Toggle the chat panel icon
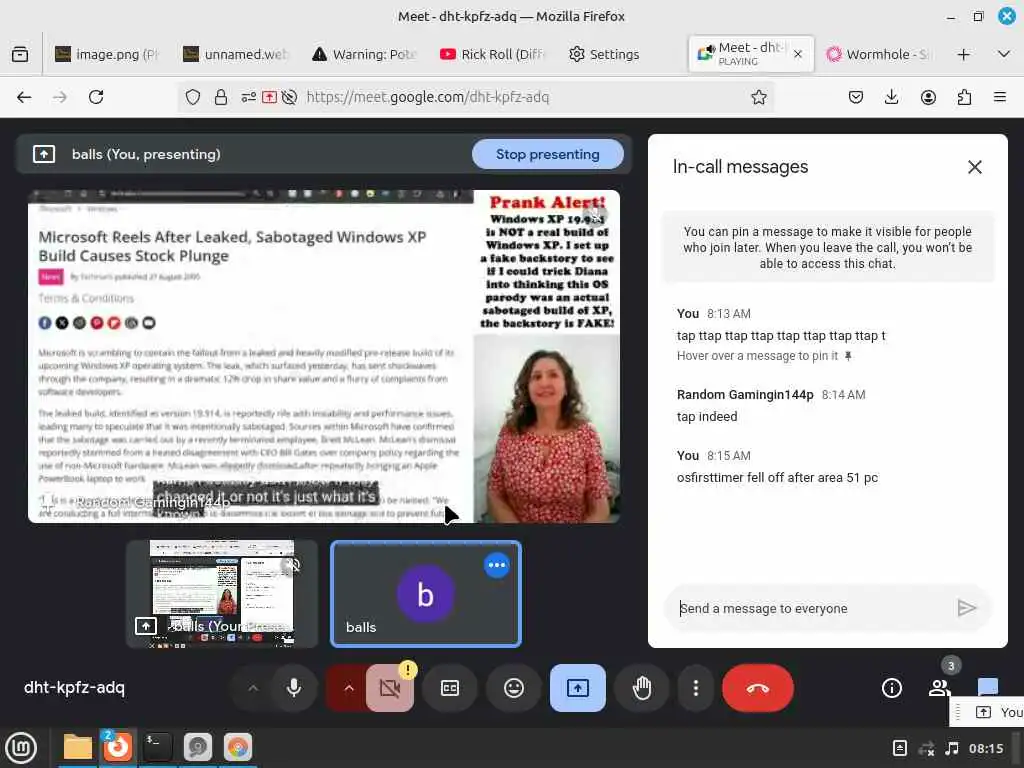 tap(987, 686)
